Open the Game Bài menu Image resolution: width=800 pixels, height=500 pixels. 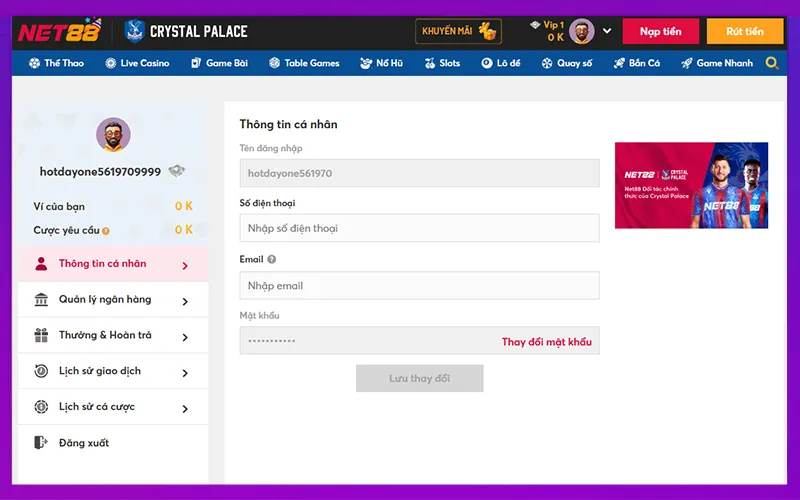coord(219,63)
